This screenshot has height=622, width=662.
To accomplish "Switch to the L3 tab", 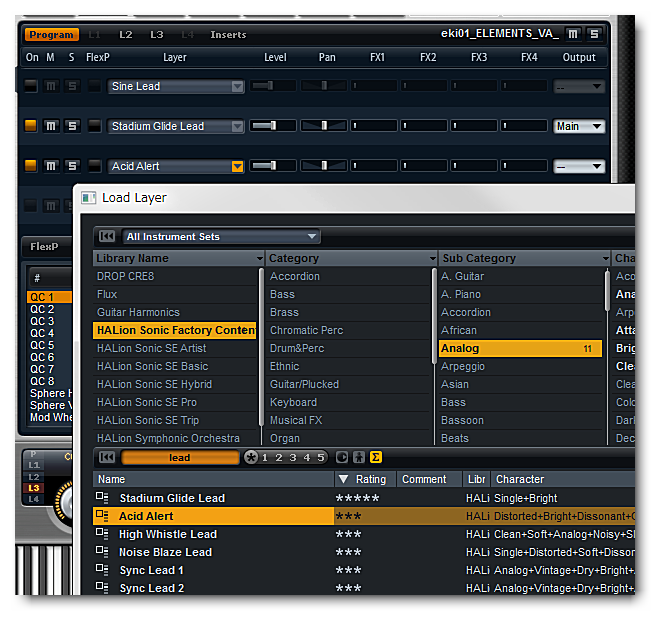I will pos(157,35).
